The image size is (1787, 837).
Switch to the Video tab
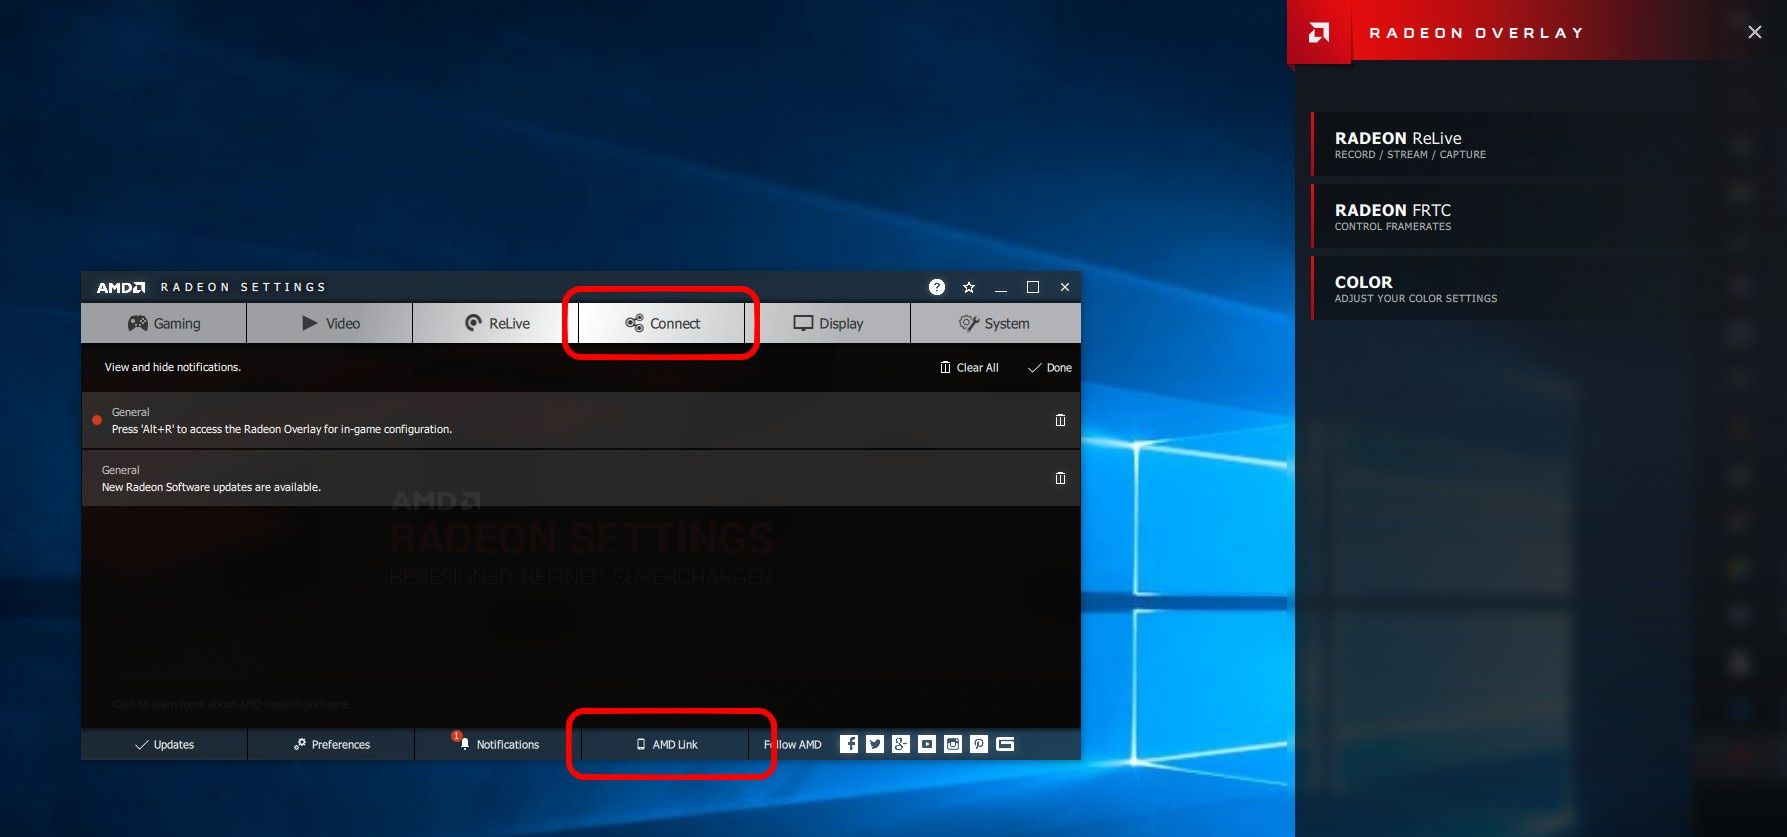coord(330,323)
